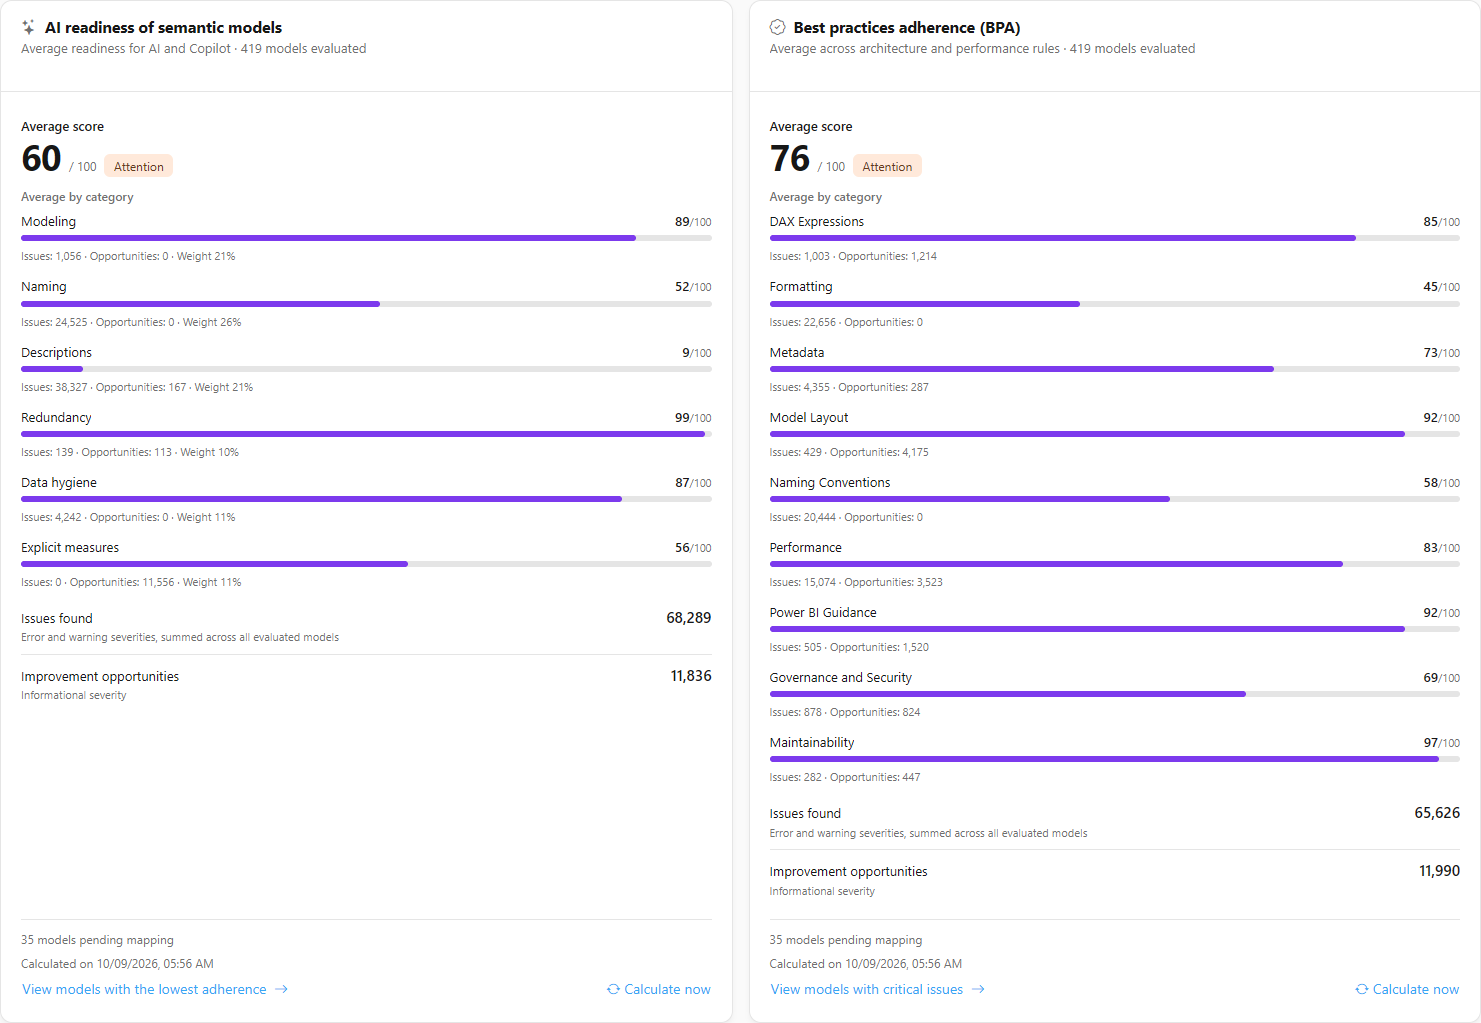Click the check badge icon beside Best practices adherence
Viewport: 1481px width, 1023px height.
[777, 28]
